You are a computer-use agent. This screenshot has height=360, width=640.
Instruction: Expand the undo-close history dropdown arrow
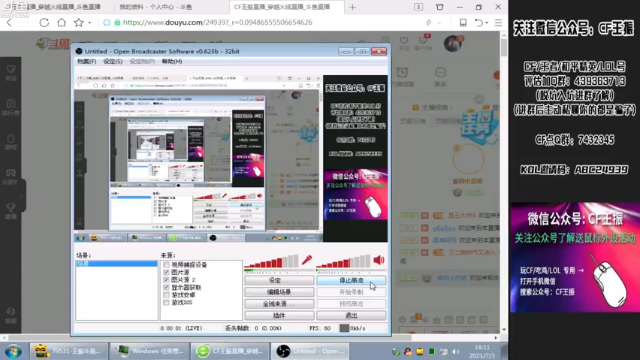click(487, 23)
